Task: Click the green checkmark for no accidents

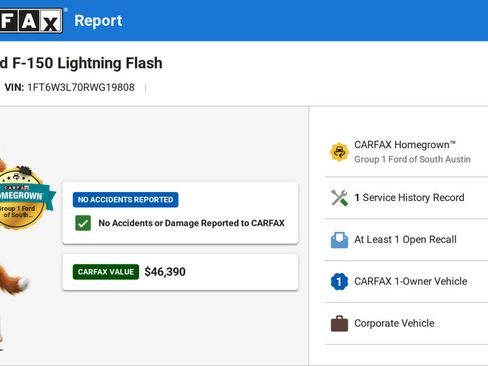Action: point(83,223)
